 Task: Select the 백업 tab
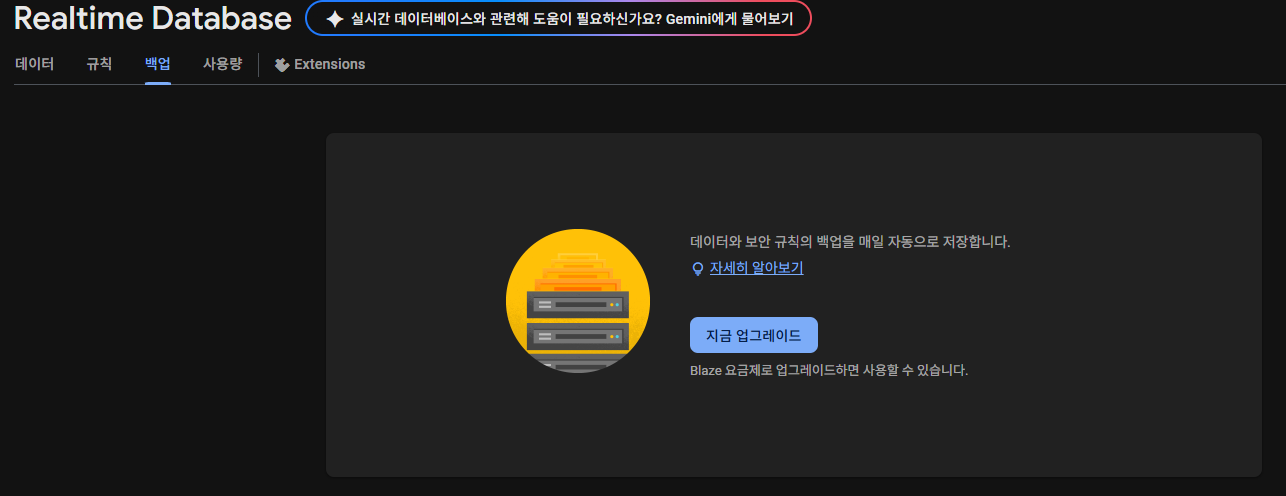(158, 64)
